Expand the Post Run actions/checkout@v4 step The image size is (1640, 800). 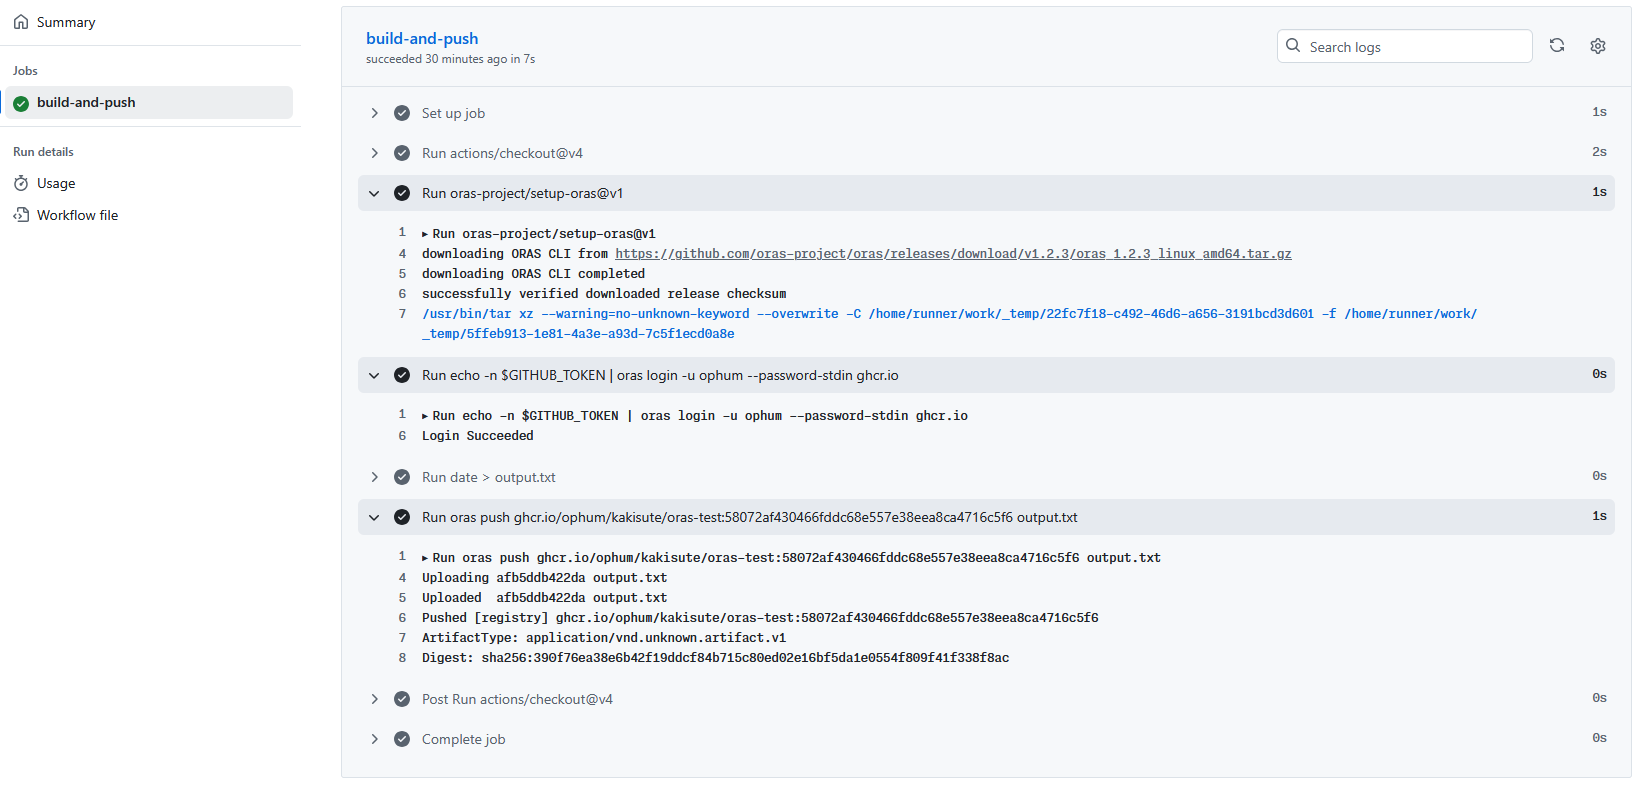375,699
